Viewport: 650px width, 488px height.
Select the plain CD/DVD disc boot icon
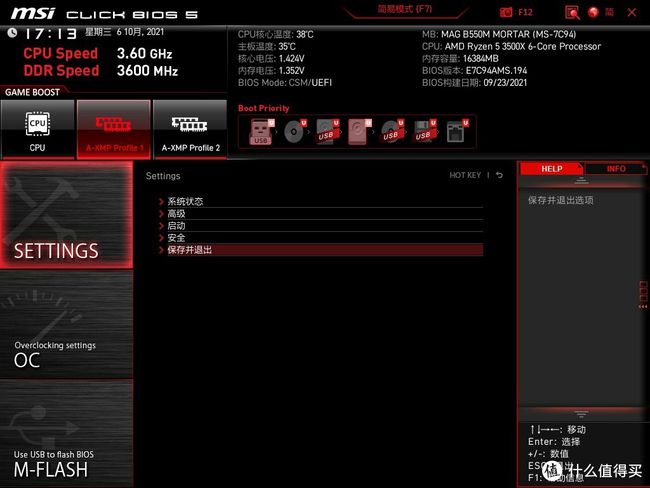click(295, 131)
